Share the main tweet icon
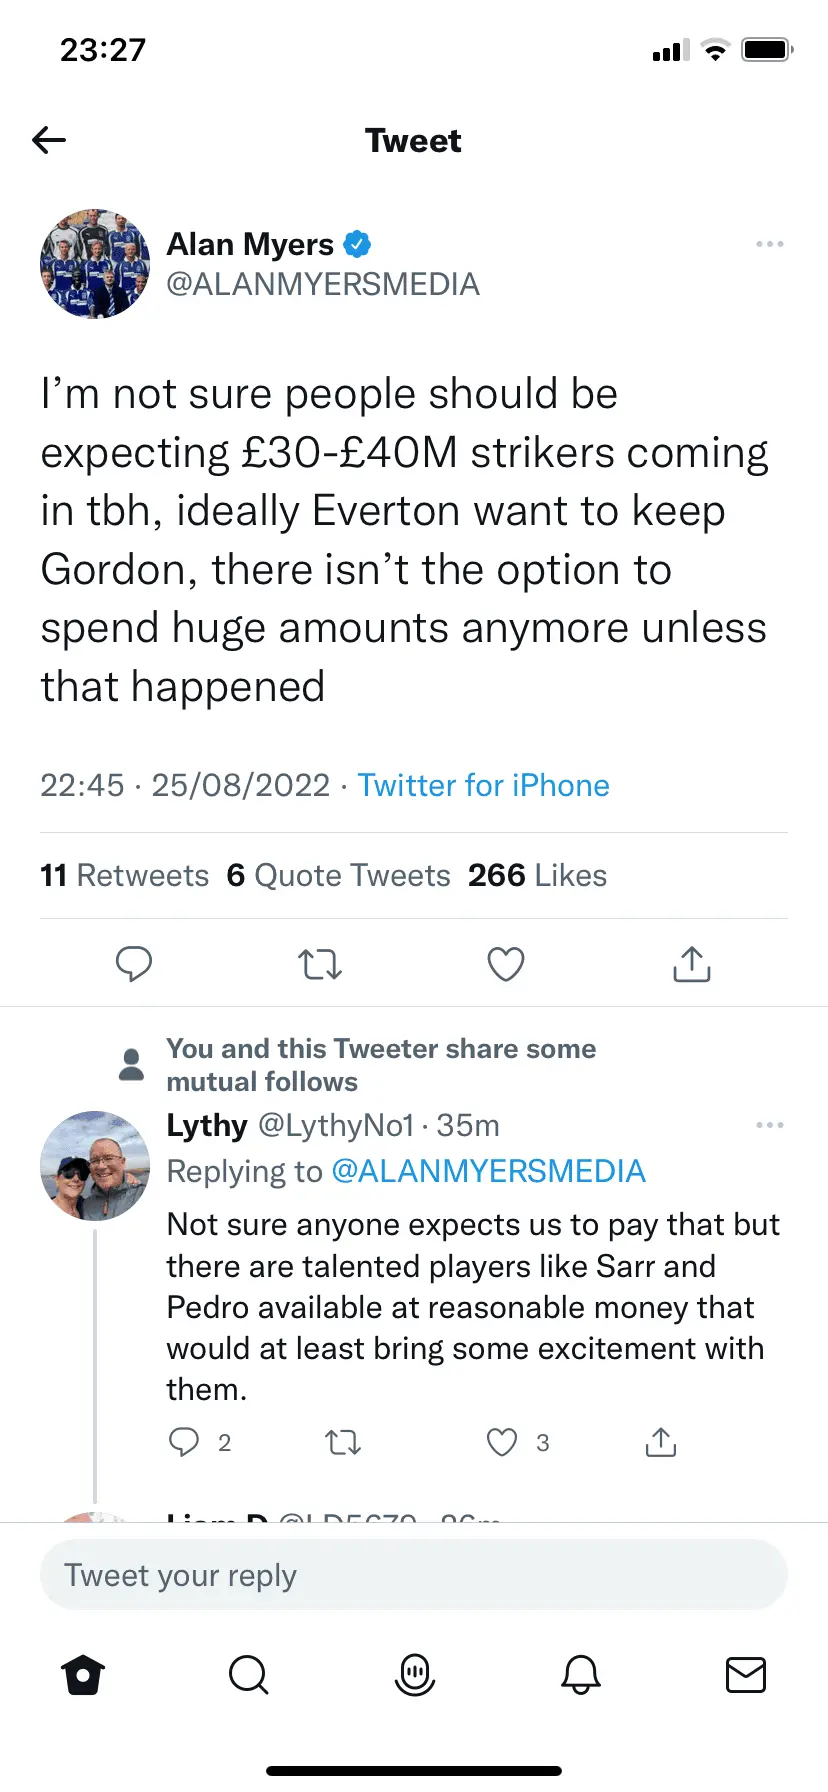The image size is (828, 1792). [x=692, y=964]
